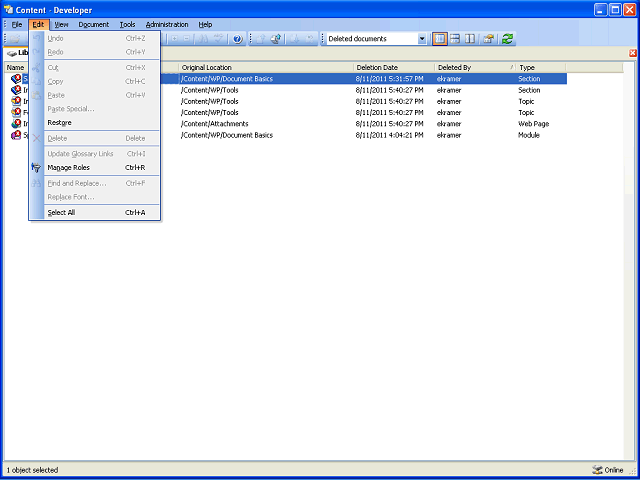
Task: Open the View menu
Action: (61, 24)
